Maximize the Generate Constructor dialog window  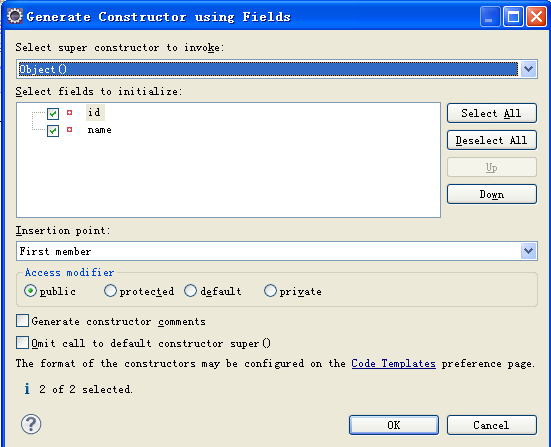coord(513,17)
